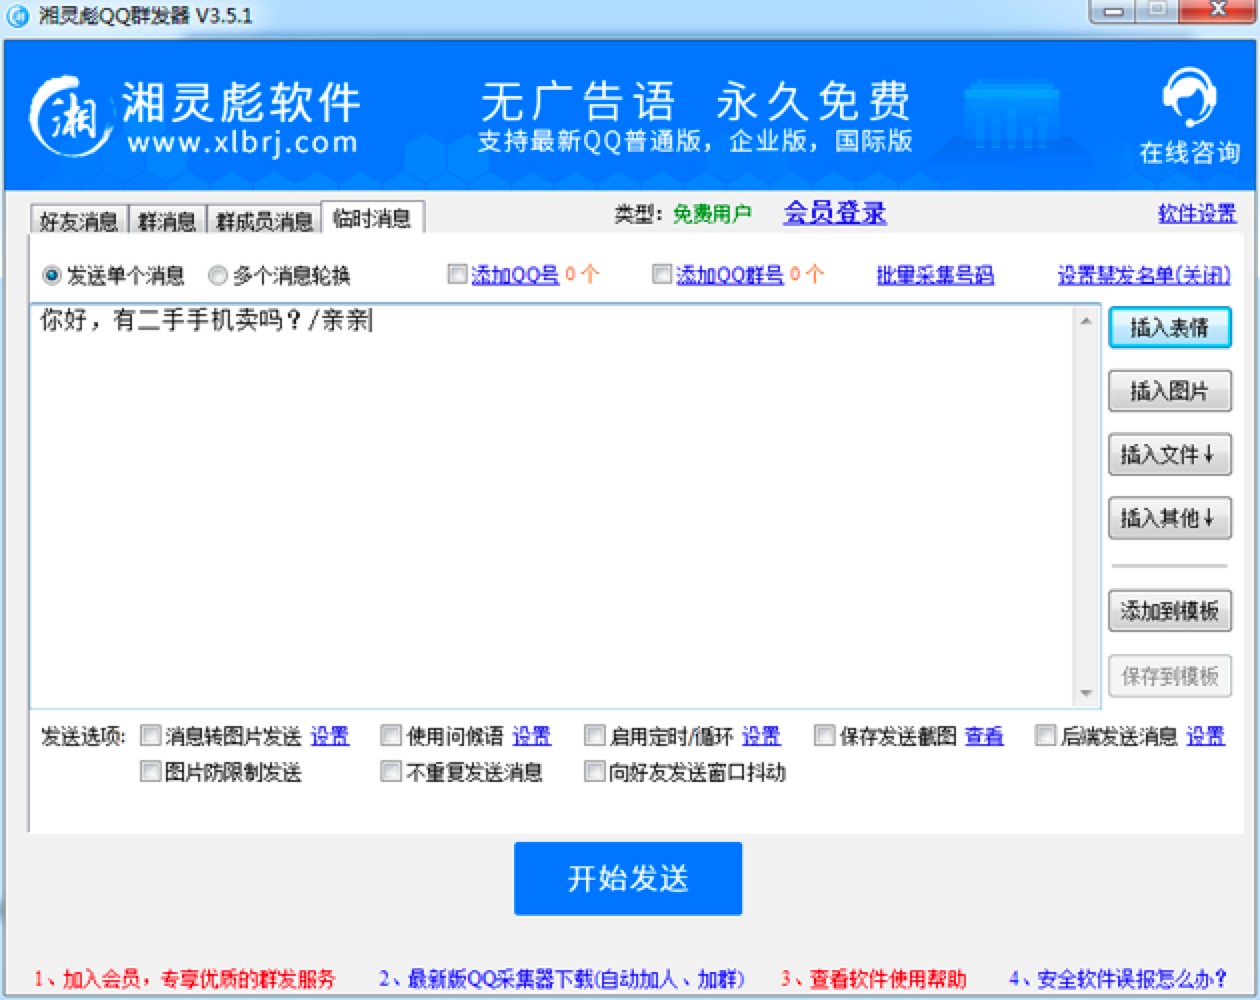Click the 免费用户 type label
This screenshot has height=1000, width=1260.
click(712, 214)
